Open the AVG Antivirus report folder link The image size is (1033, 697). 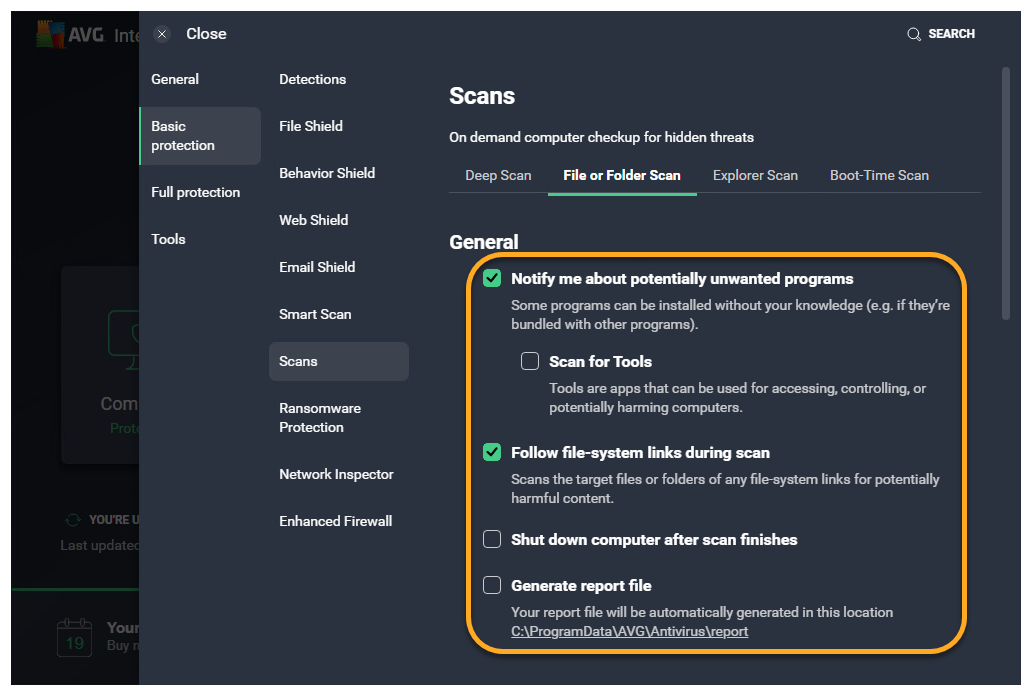[629, 631]
